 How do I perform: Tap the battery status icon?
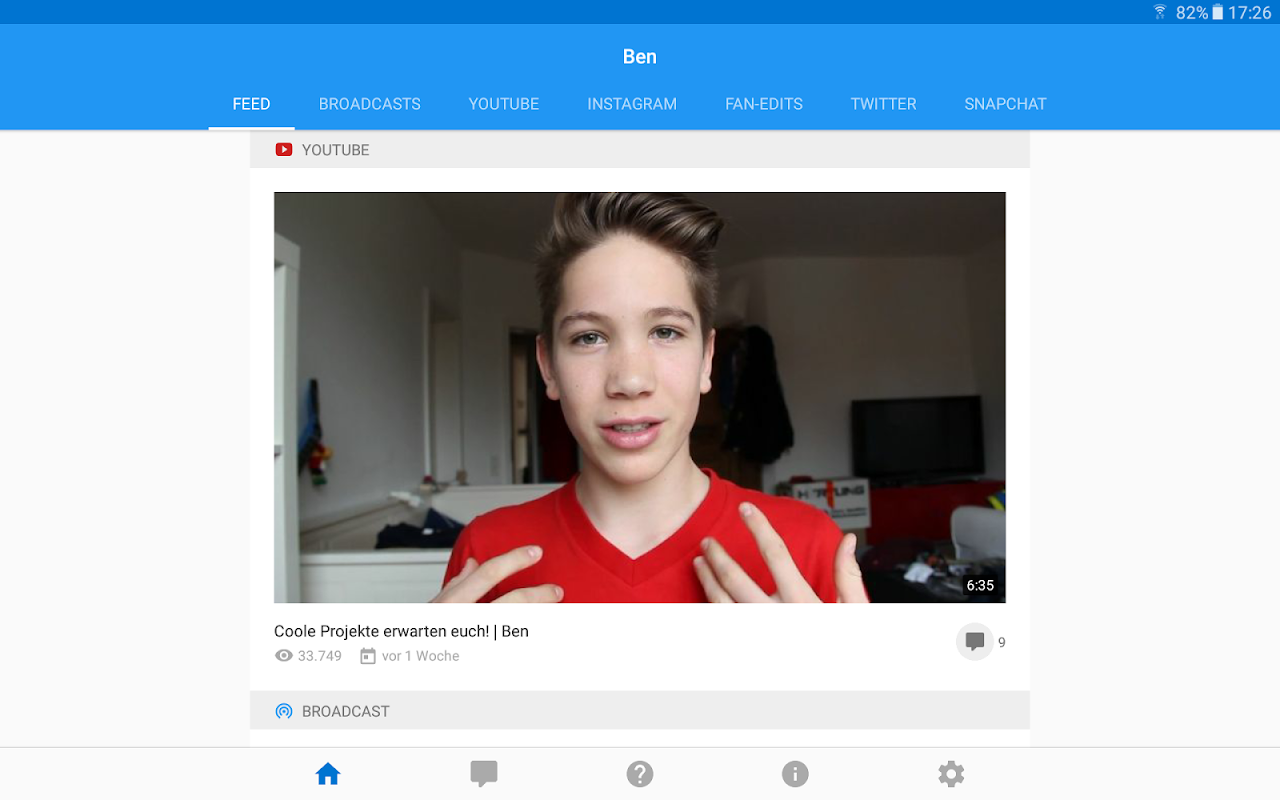coord(1217,12)
